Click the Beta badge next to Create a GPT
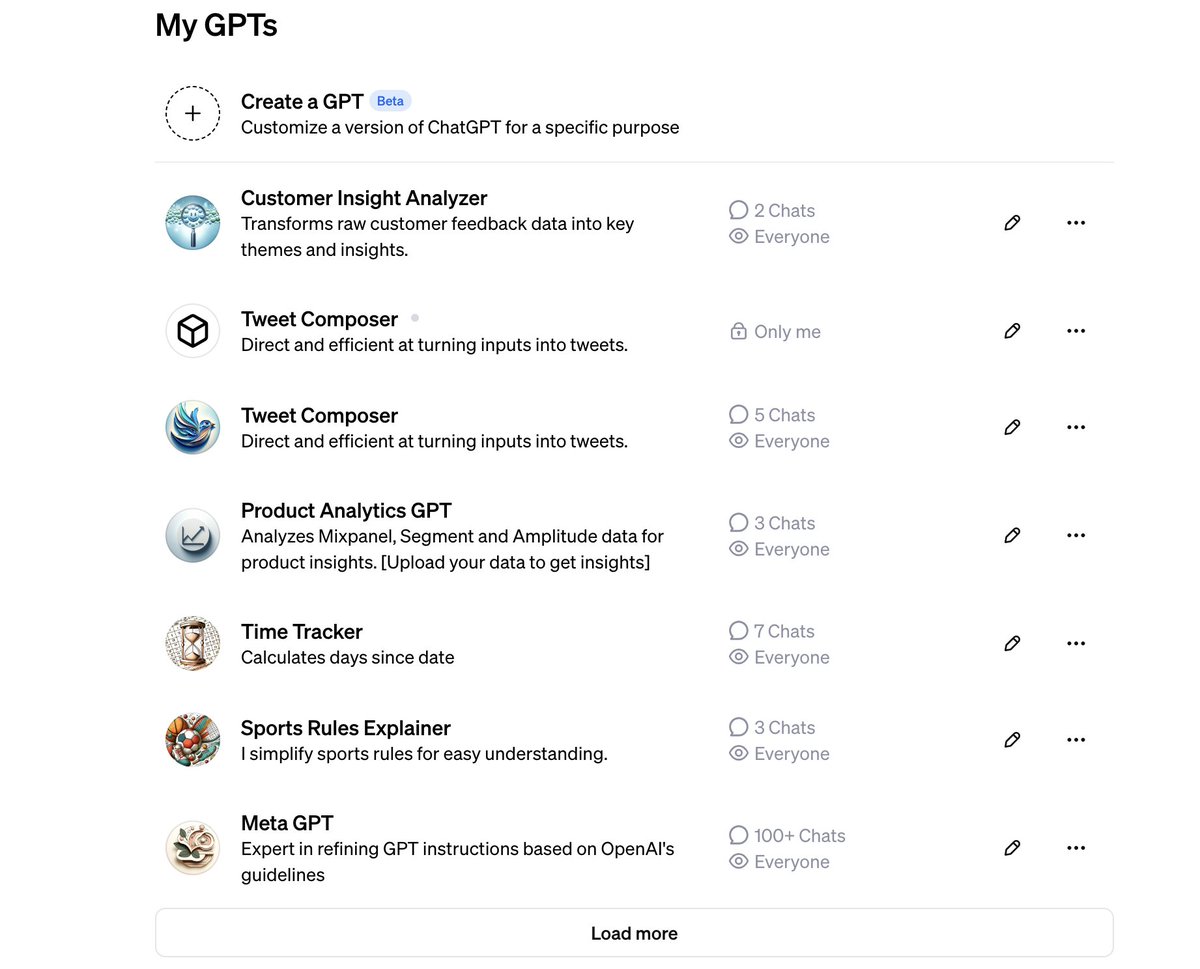This screenshot has height=969, width=1200. [x=390, y=101]
